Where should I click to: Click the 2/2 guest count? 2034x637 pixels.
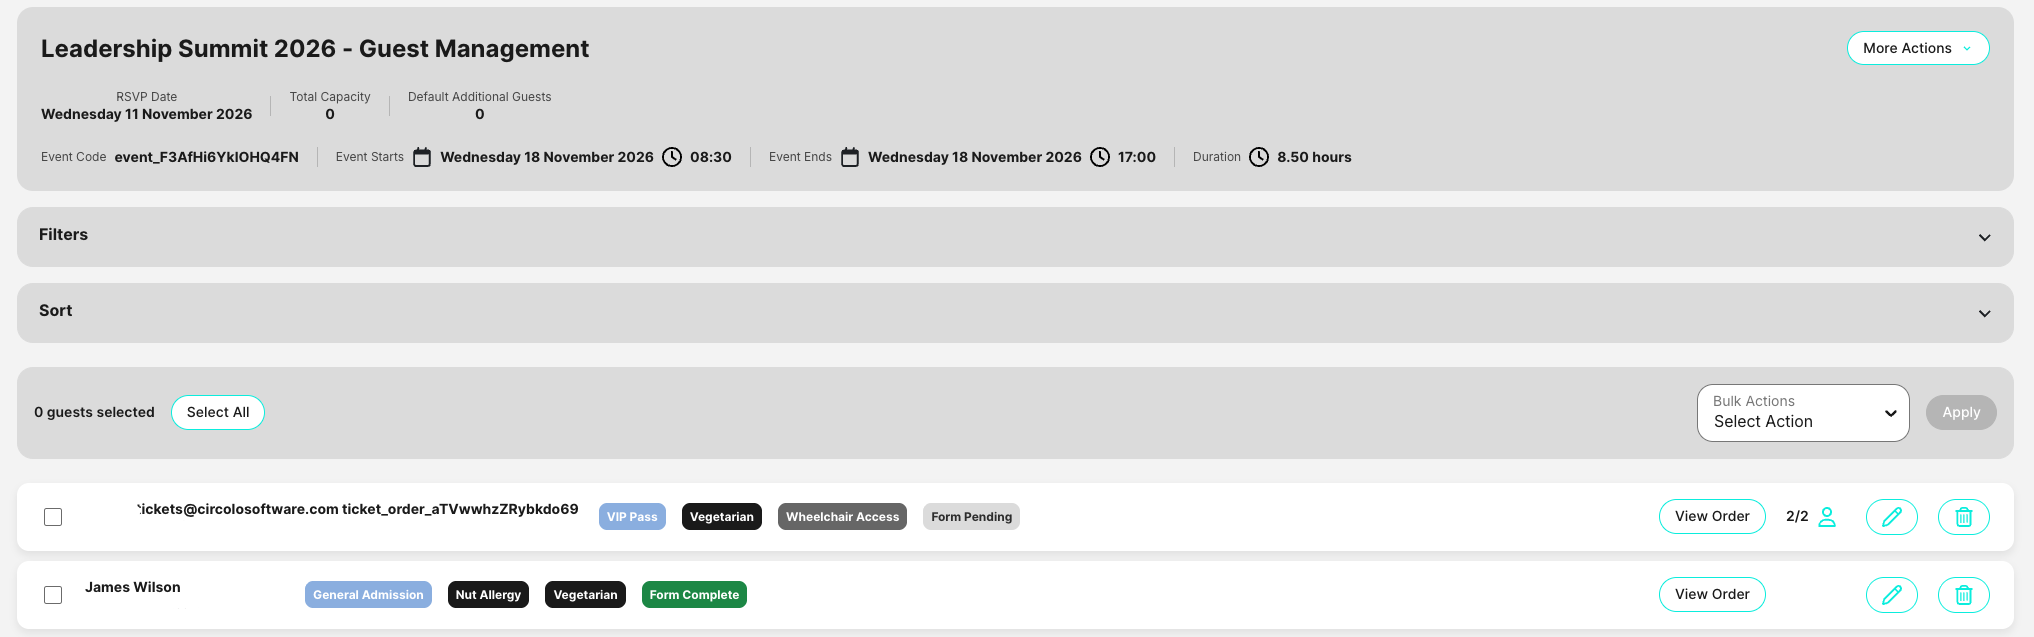point(1797,516)
